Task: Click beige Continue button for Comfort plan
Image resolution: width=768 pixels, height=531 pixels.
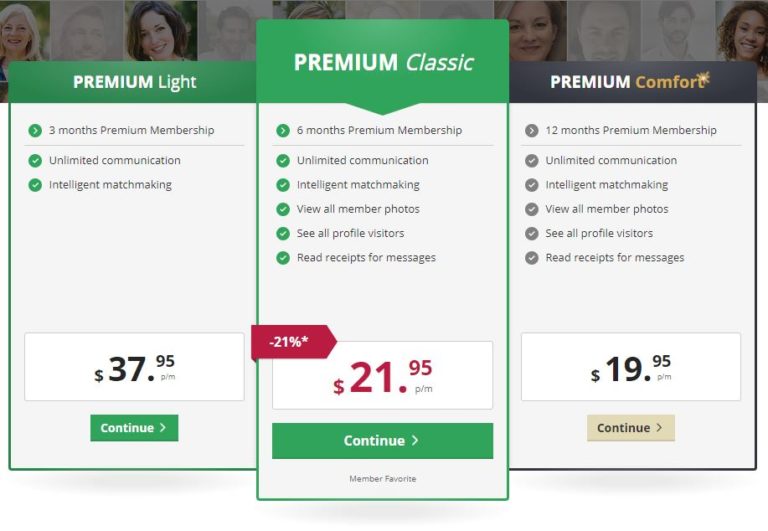Action: tap(631, 428)
